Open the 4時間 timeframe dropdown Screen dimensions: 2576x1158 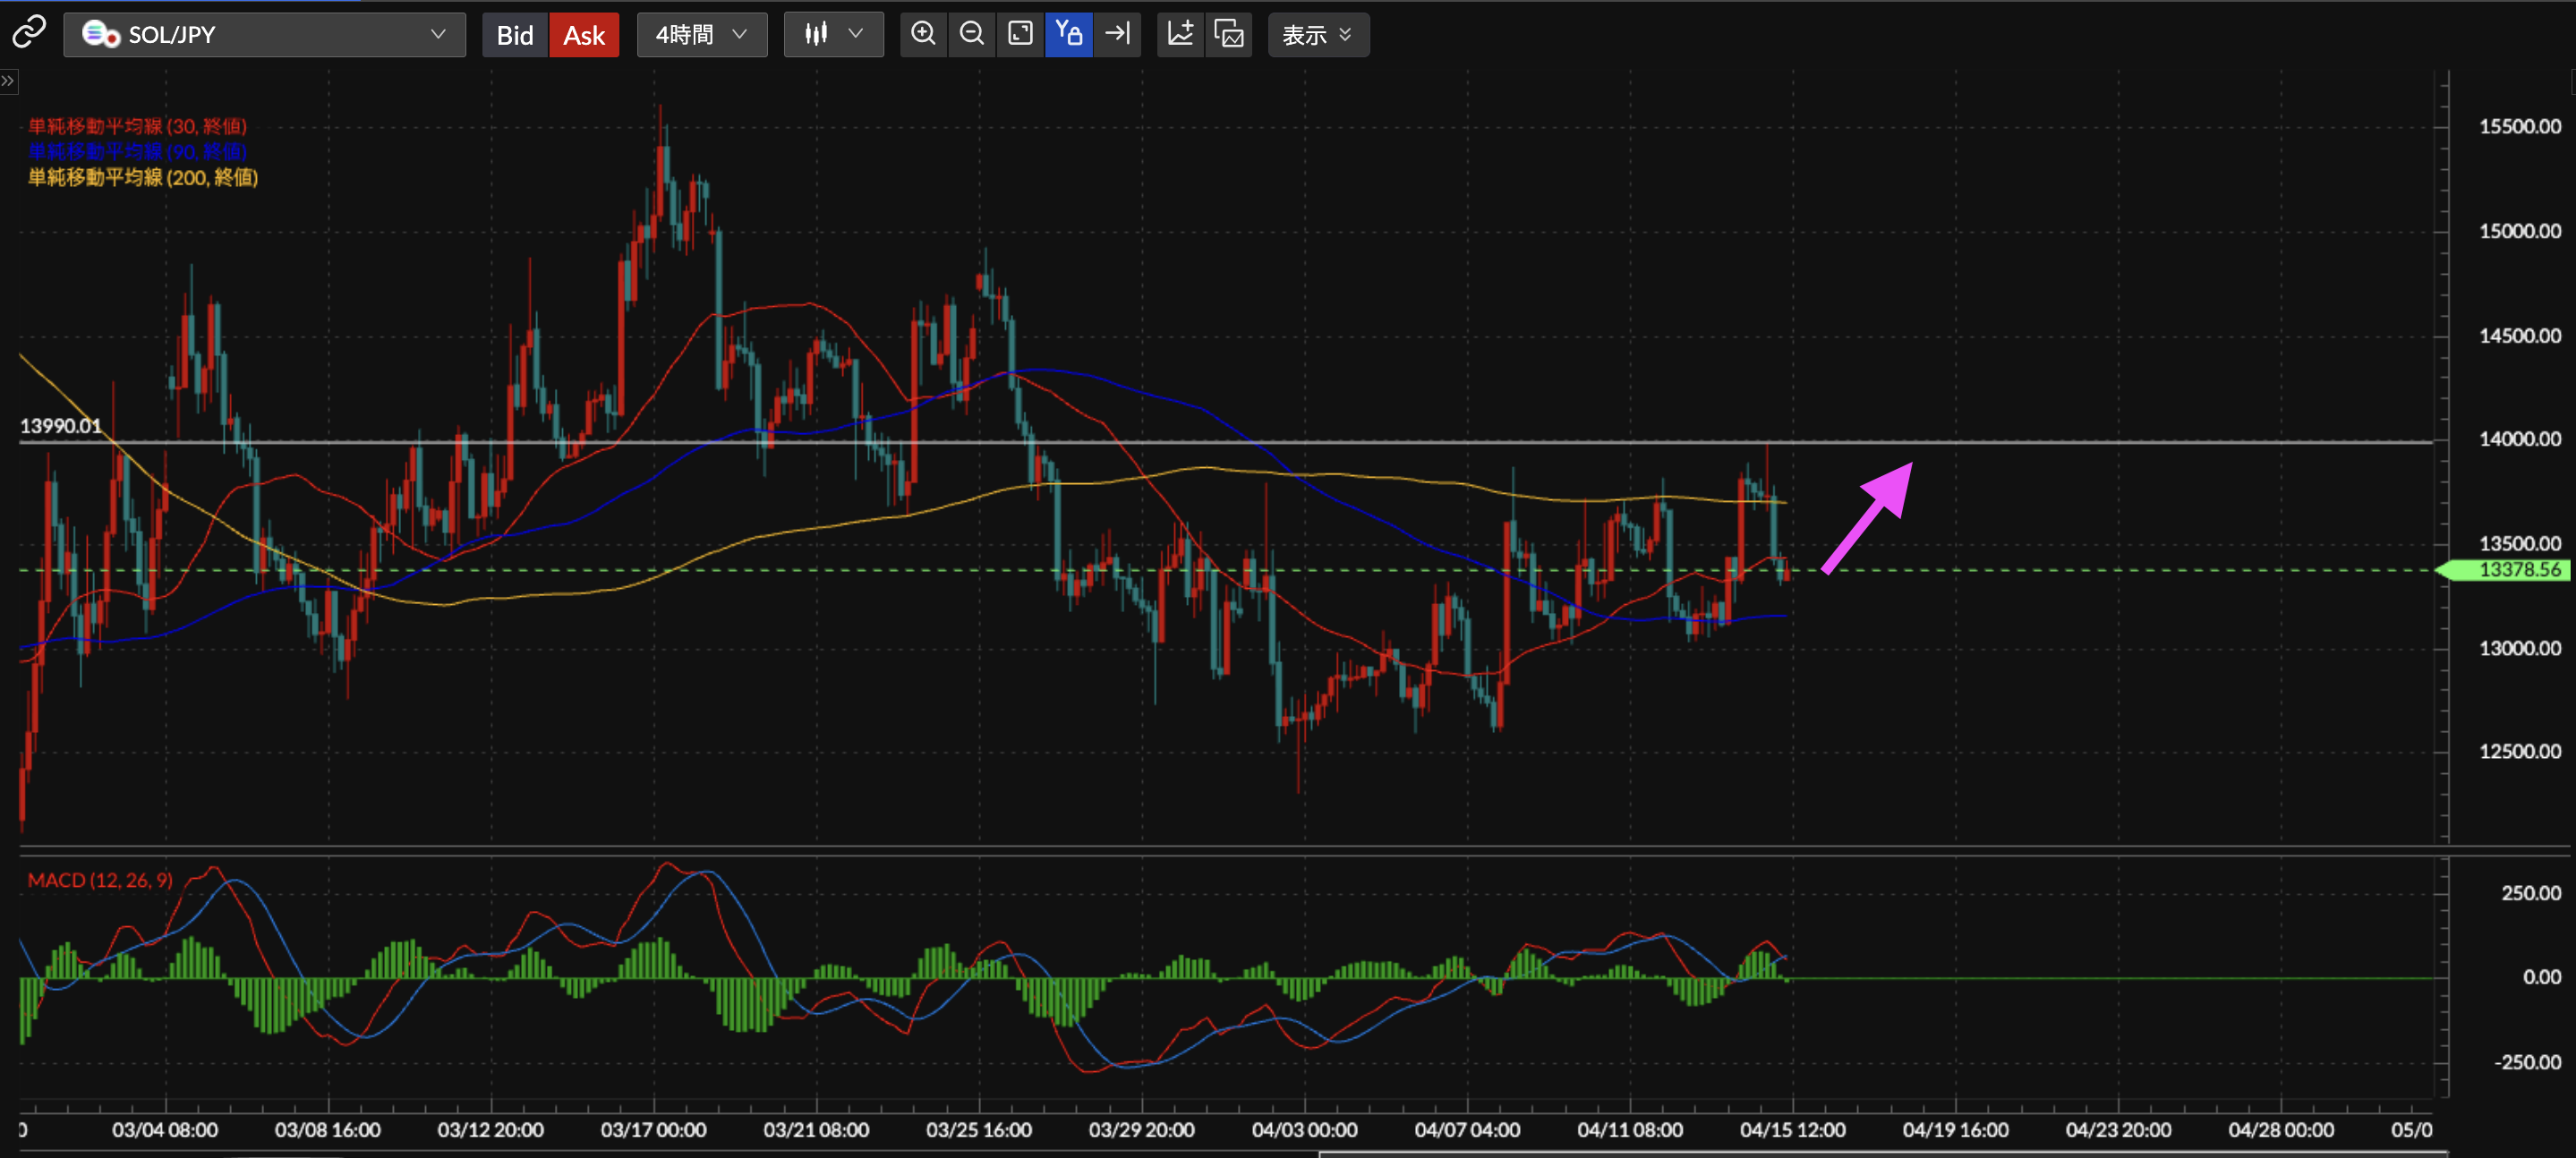click(x=702, y=34)
